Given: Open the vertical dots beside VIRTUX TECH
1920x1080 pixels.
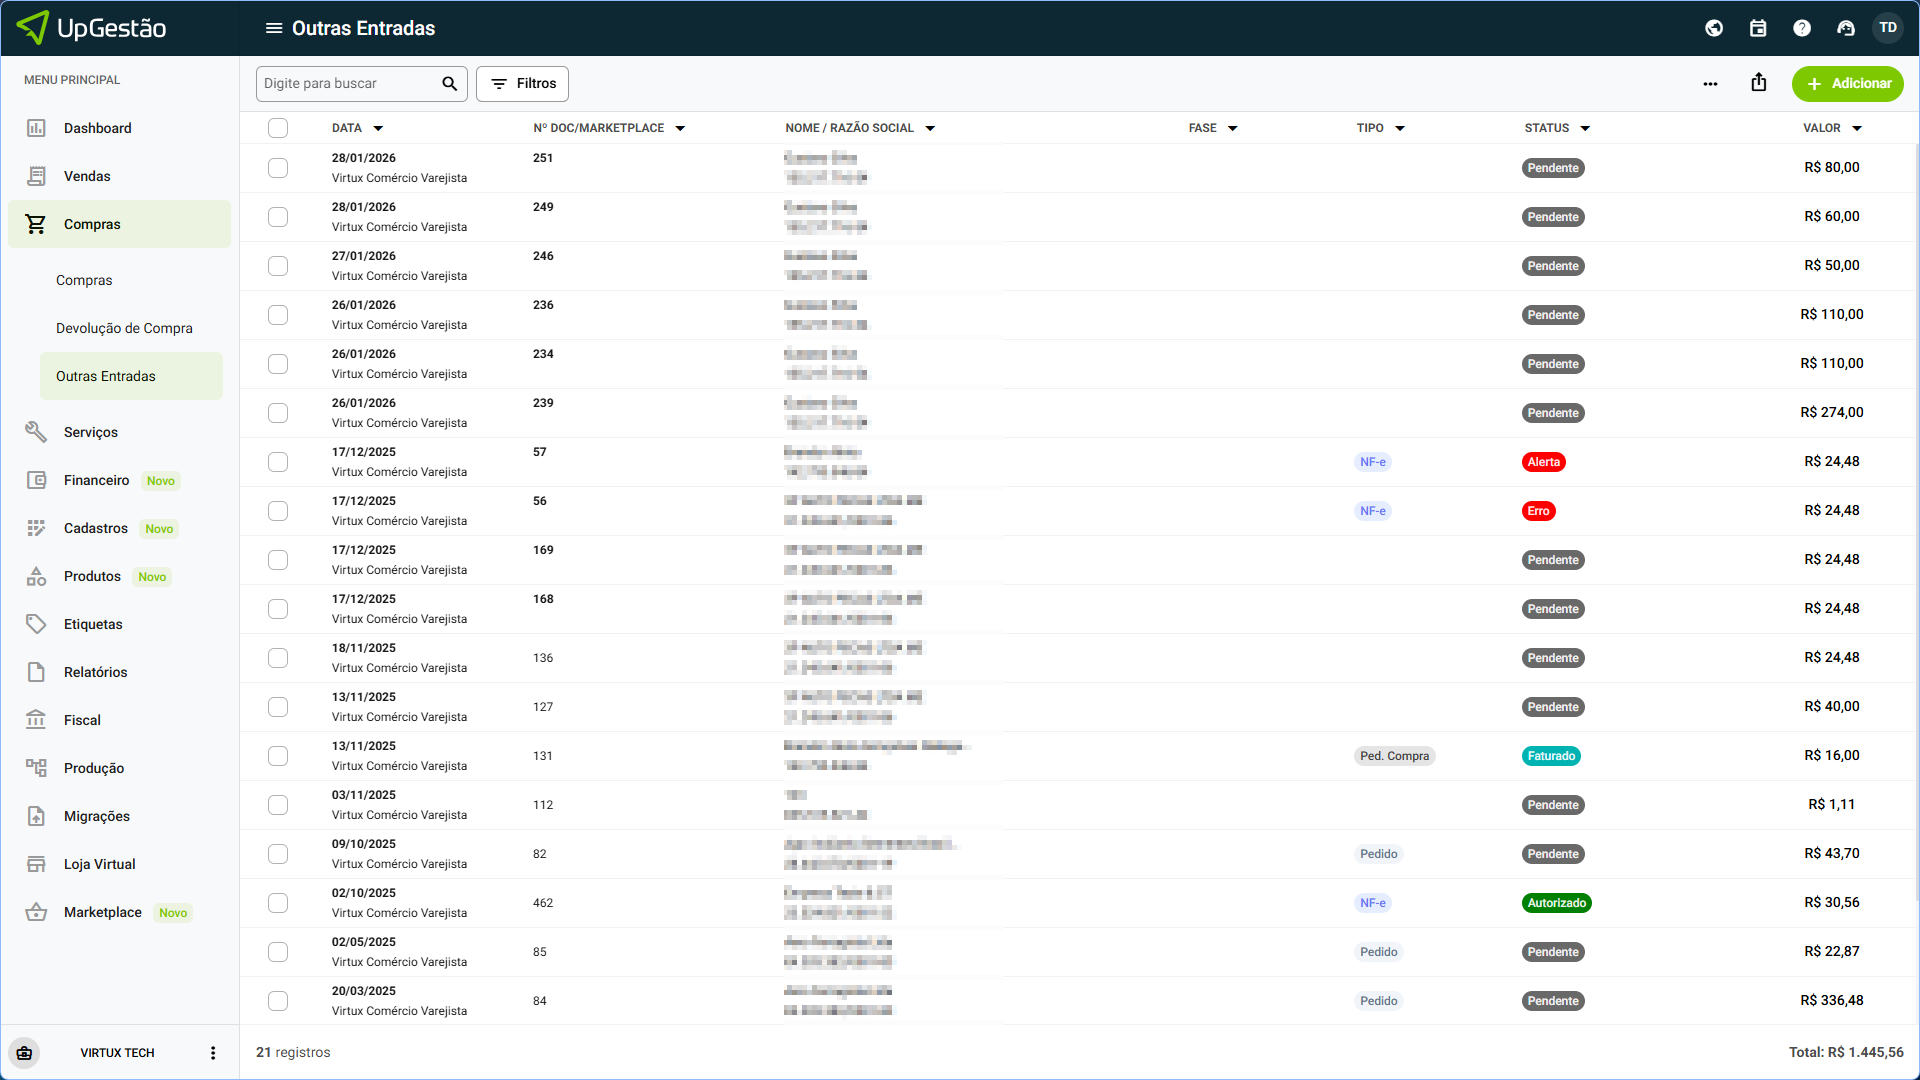Looking at the screenshot, I should pyautogui.click(x=212, y=1053).
